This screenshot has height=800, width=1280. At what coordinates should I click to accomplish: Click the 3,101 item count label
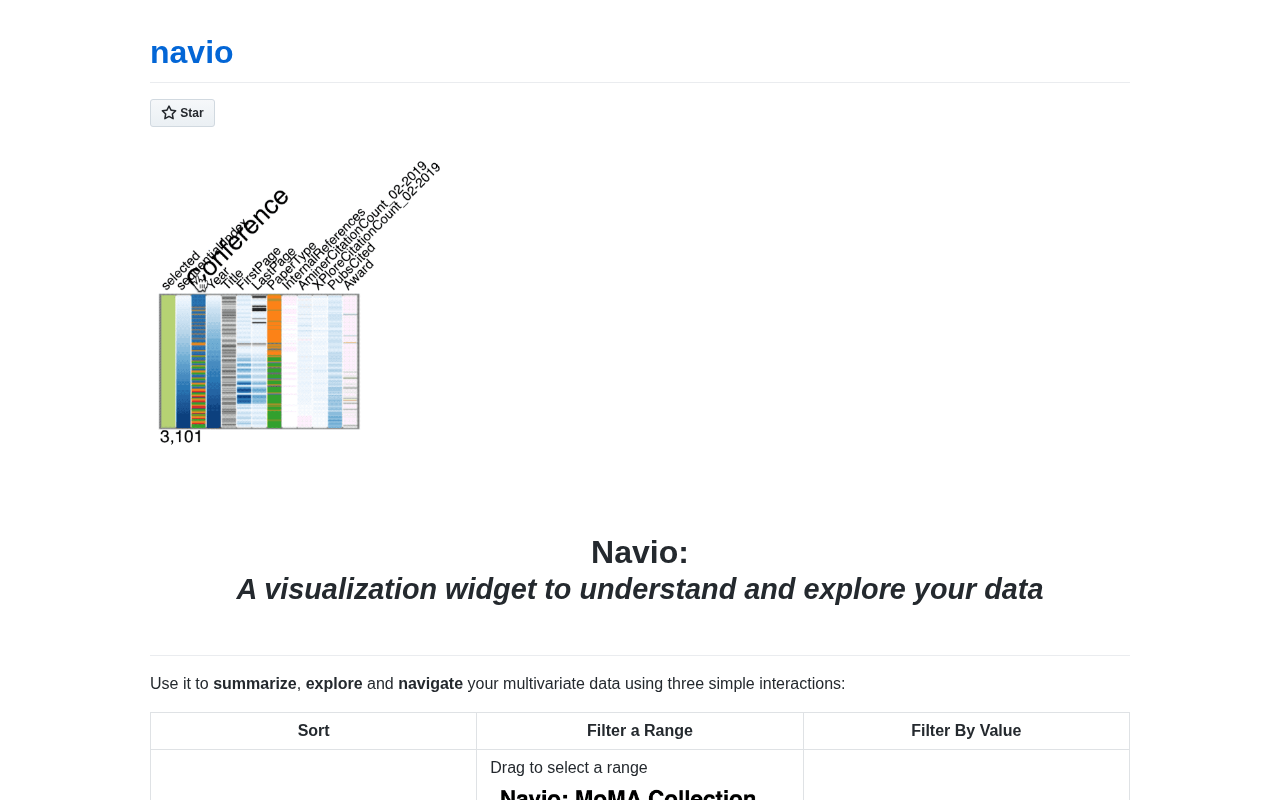tap(181, 437)
